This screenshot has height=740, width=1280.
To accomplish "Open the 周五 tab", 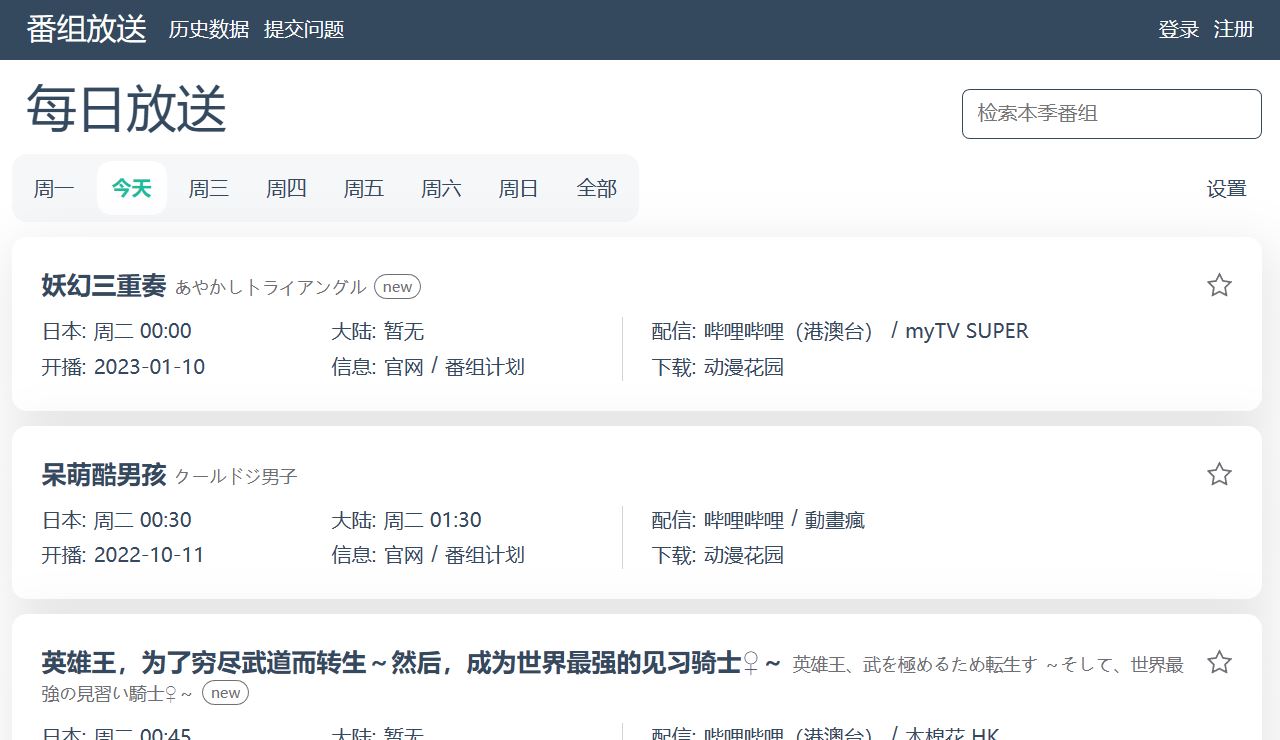I will tap(364, 188).
